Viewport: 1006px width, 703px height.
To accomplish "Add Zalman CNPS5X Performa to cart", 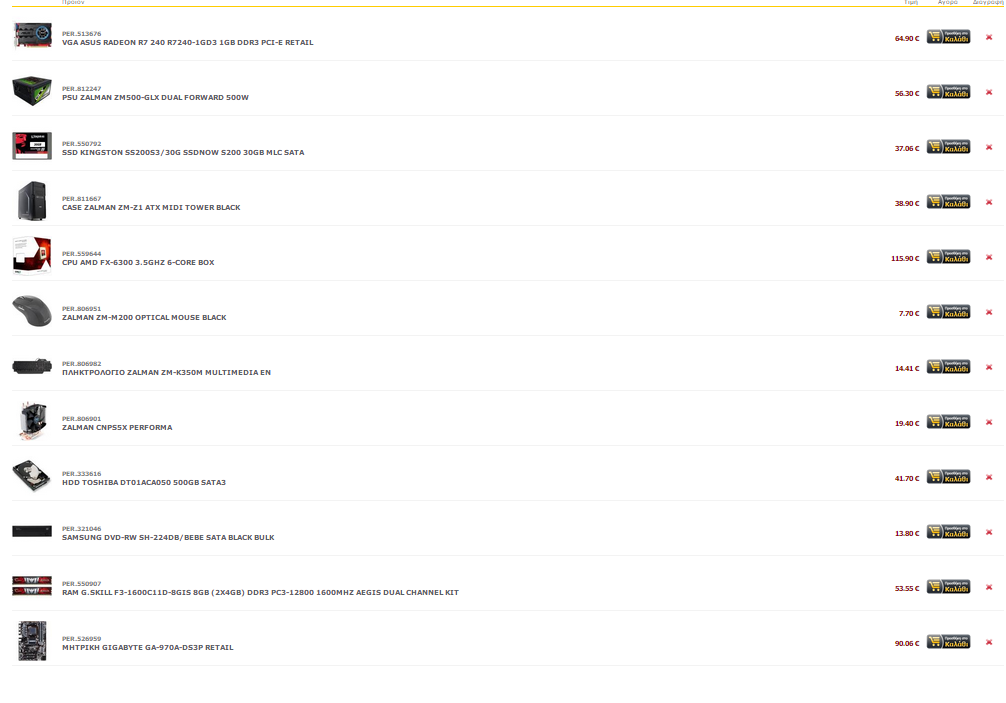I will 948,422.
